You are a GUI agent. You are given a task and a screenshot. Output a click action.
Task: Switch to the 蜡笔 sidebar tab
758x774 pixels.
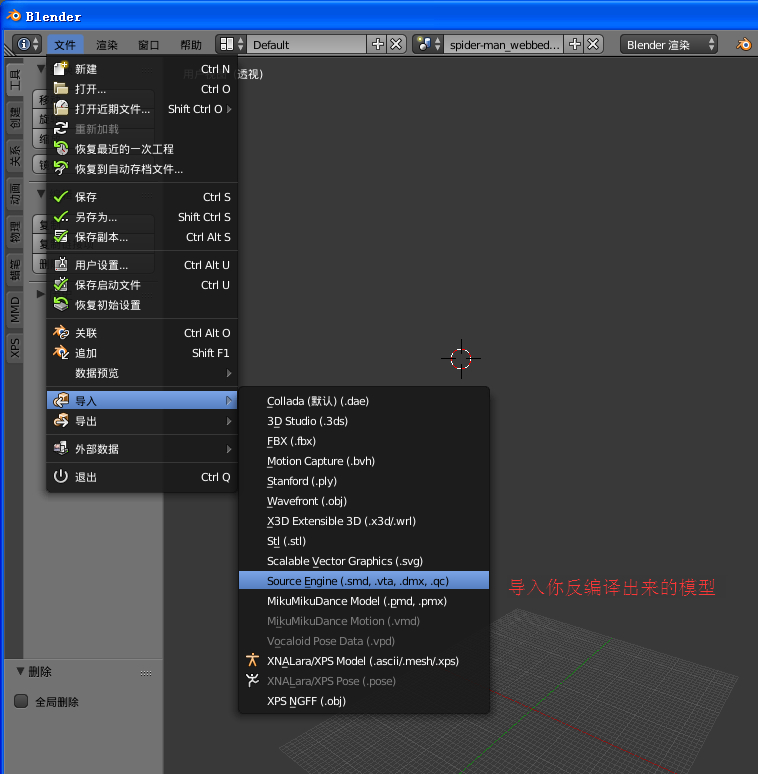point(15,270)
